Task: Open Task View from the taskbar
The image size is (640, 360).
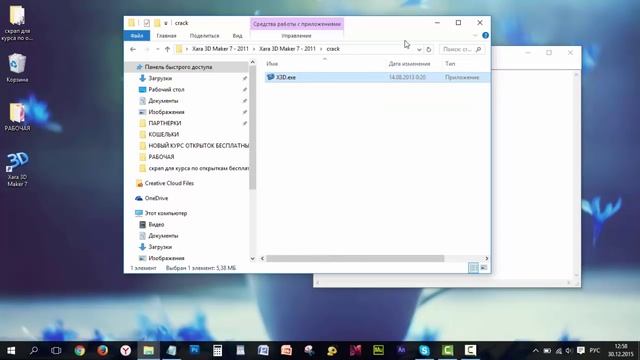Action: (56, 350)
